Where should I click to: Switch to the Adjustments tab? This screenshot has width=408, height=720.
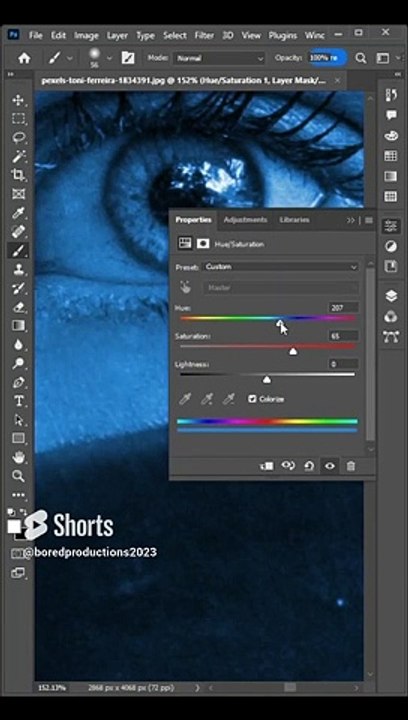click(x=245, y=220)
